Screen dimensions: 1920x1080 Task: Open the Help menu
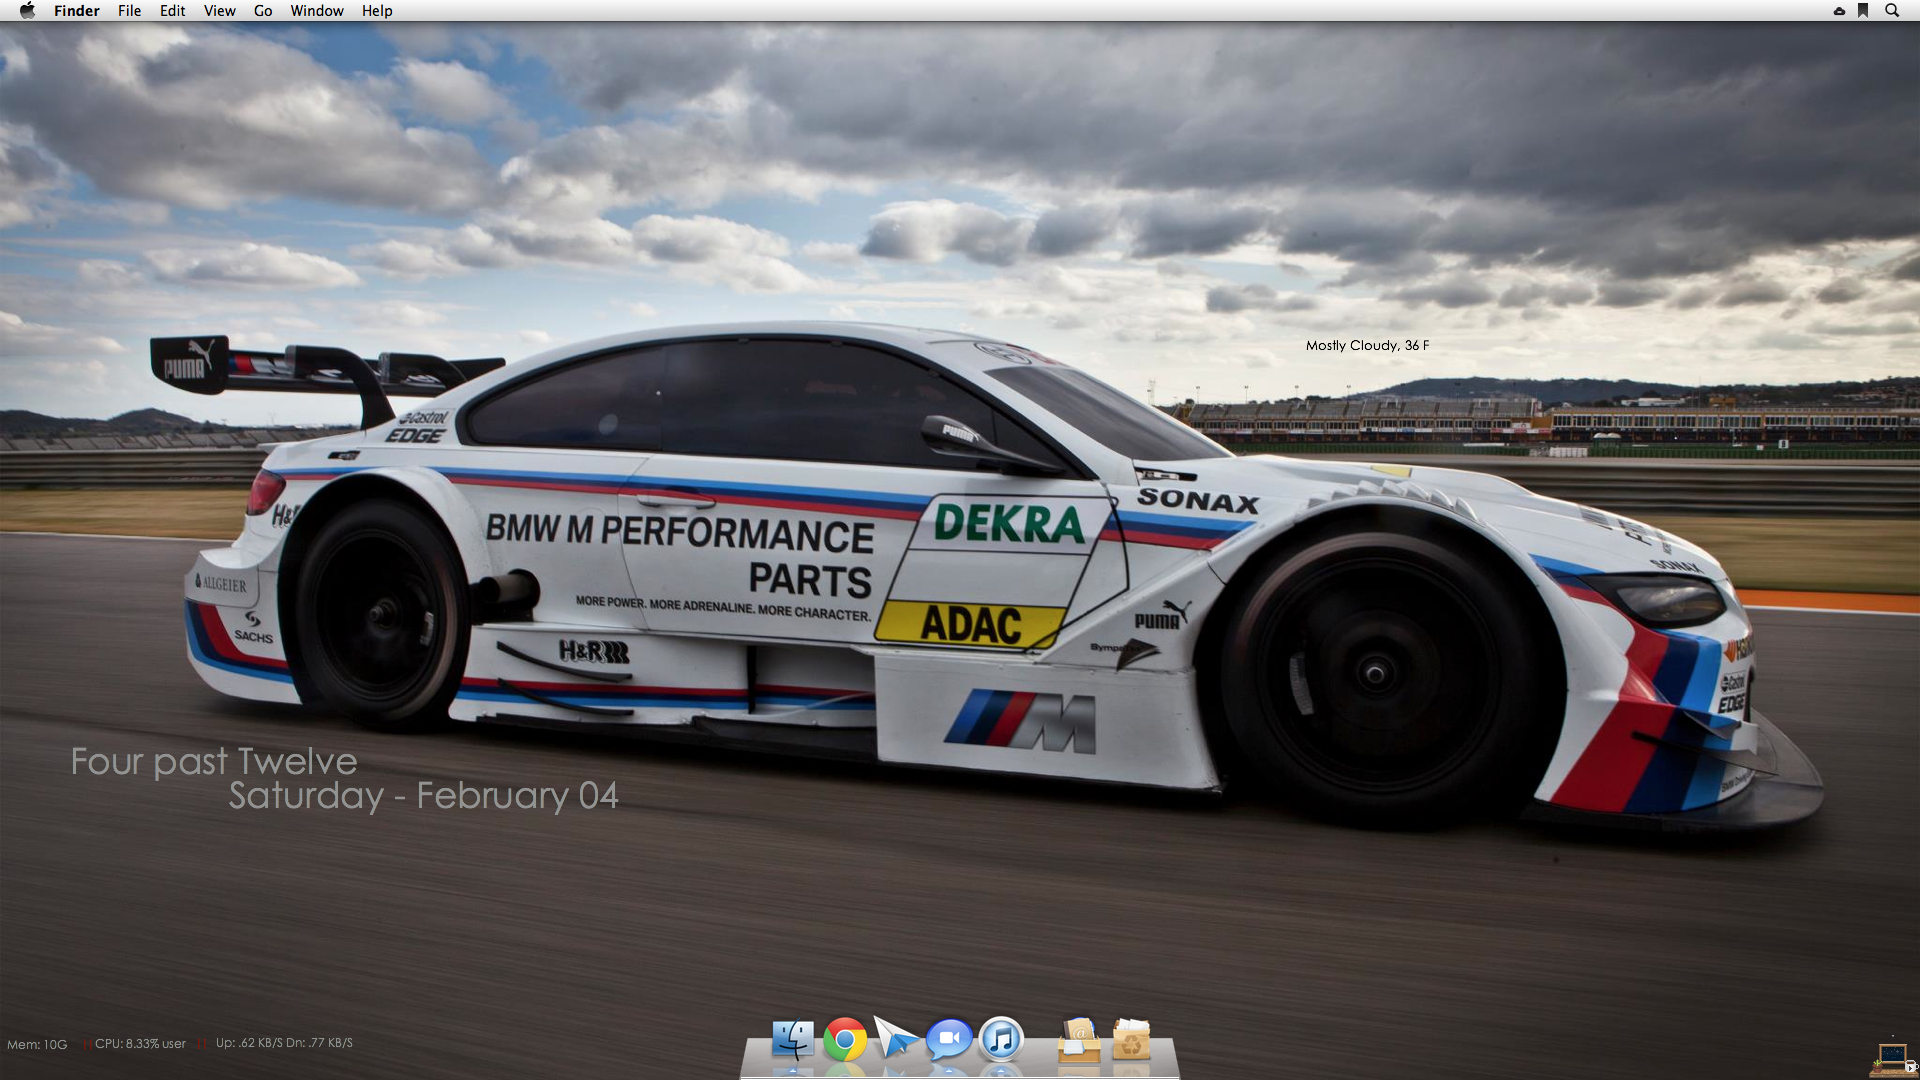[x=377, y=10]
